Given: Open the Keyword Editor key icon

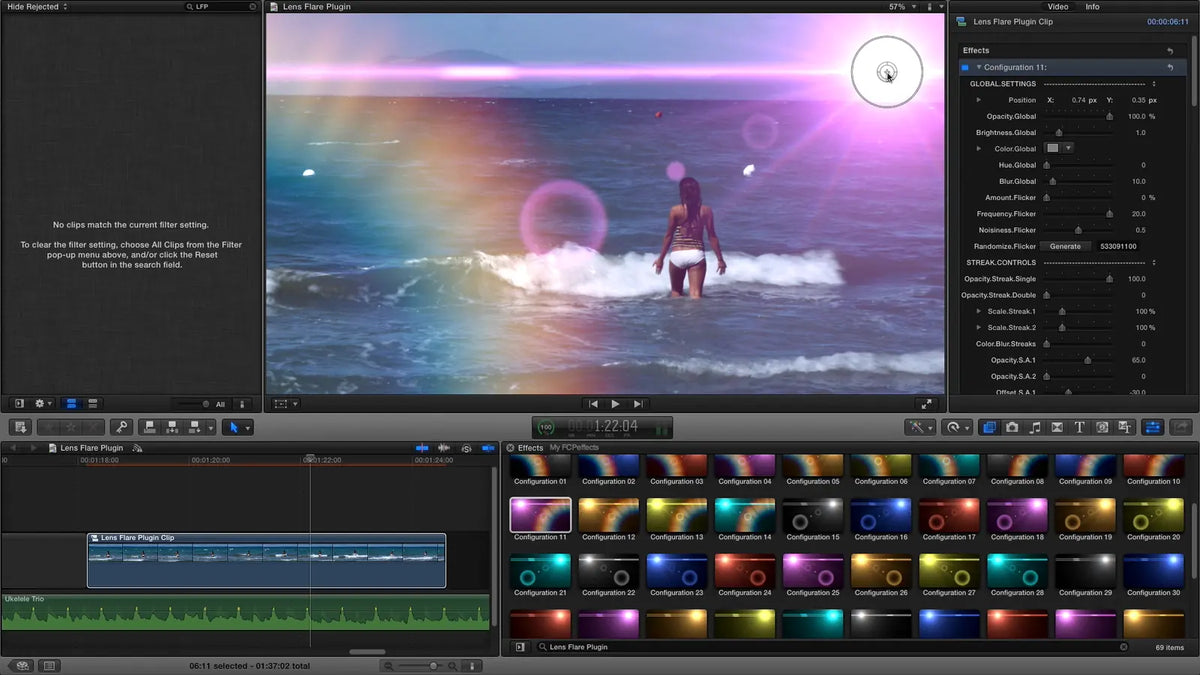Looking at the screenshot, I should [x=120, y=427].
